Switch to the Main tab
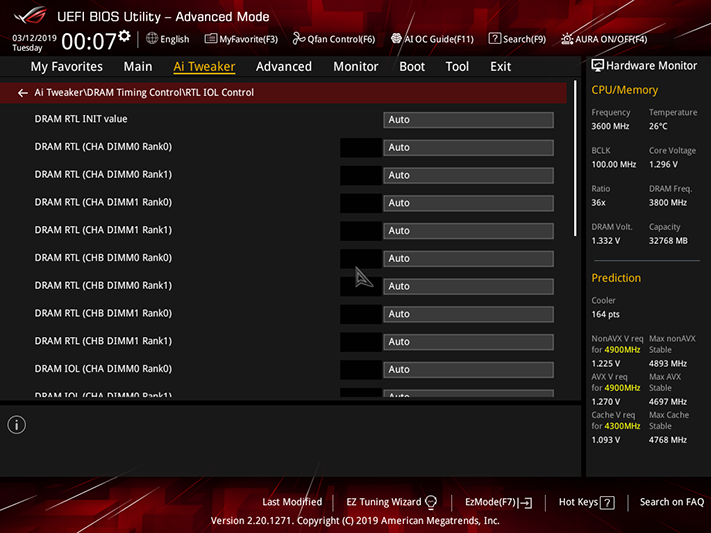711x533 pixels. 138,67
